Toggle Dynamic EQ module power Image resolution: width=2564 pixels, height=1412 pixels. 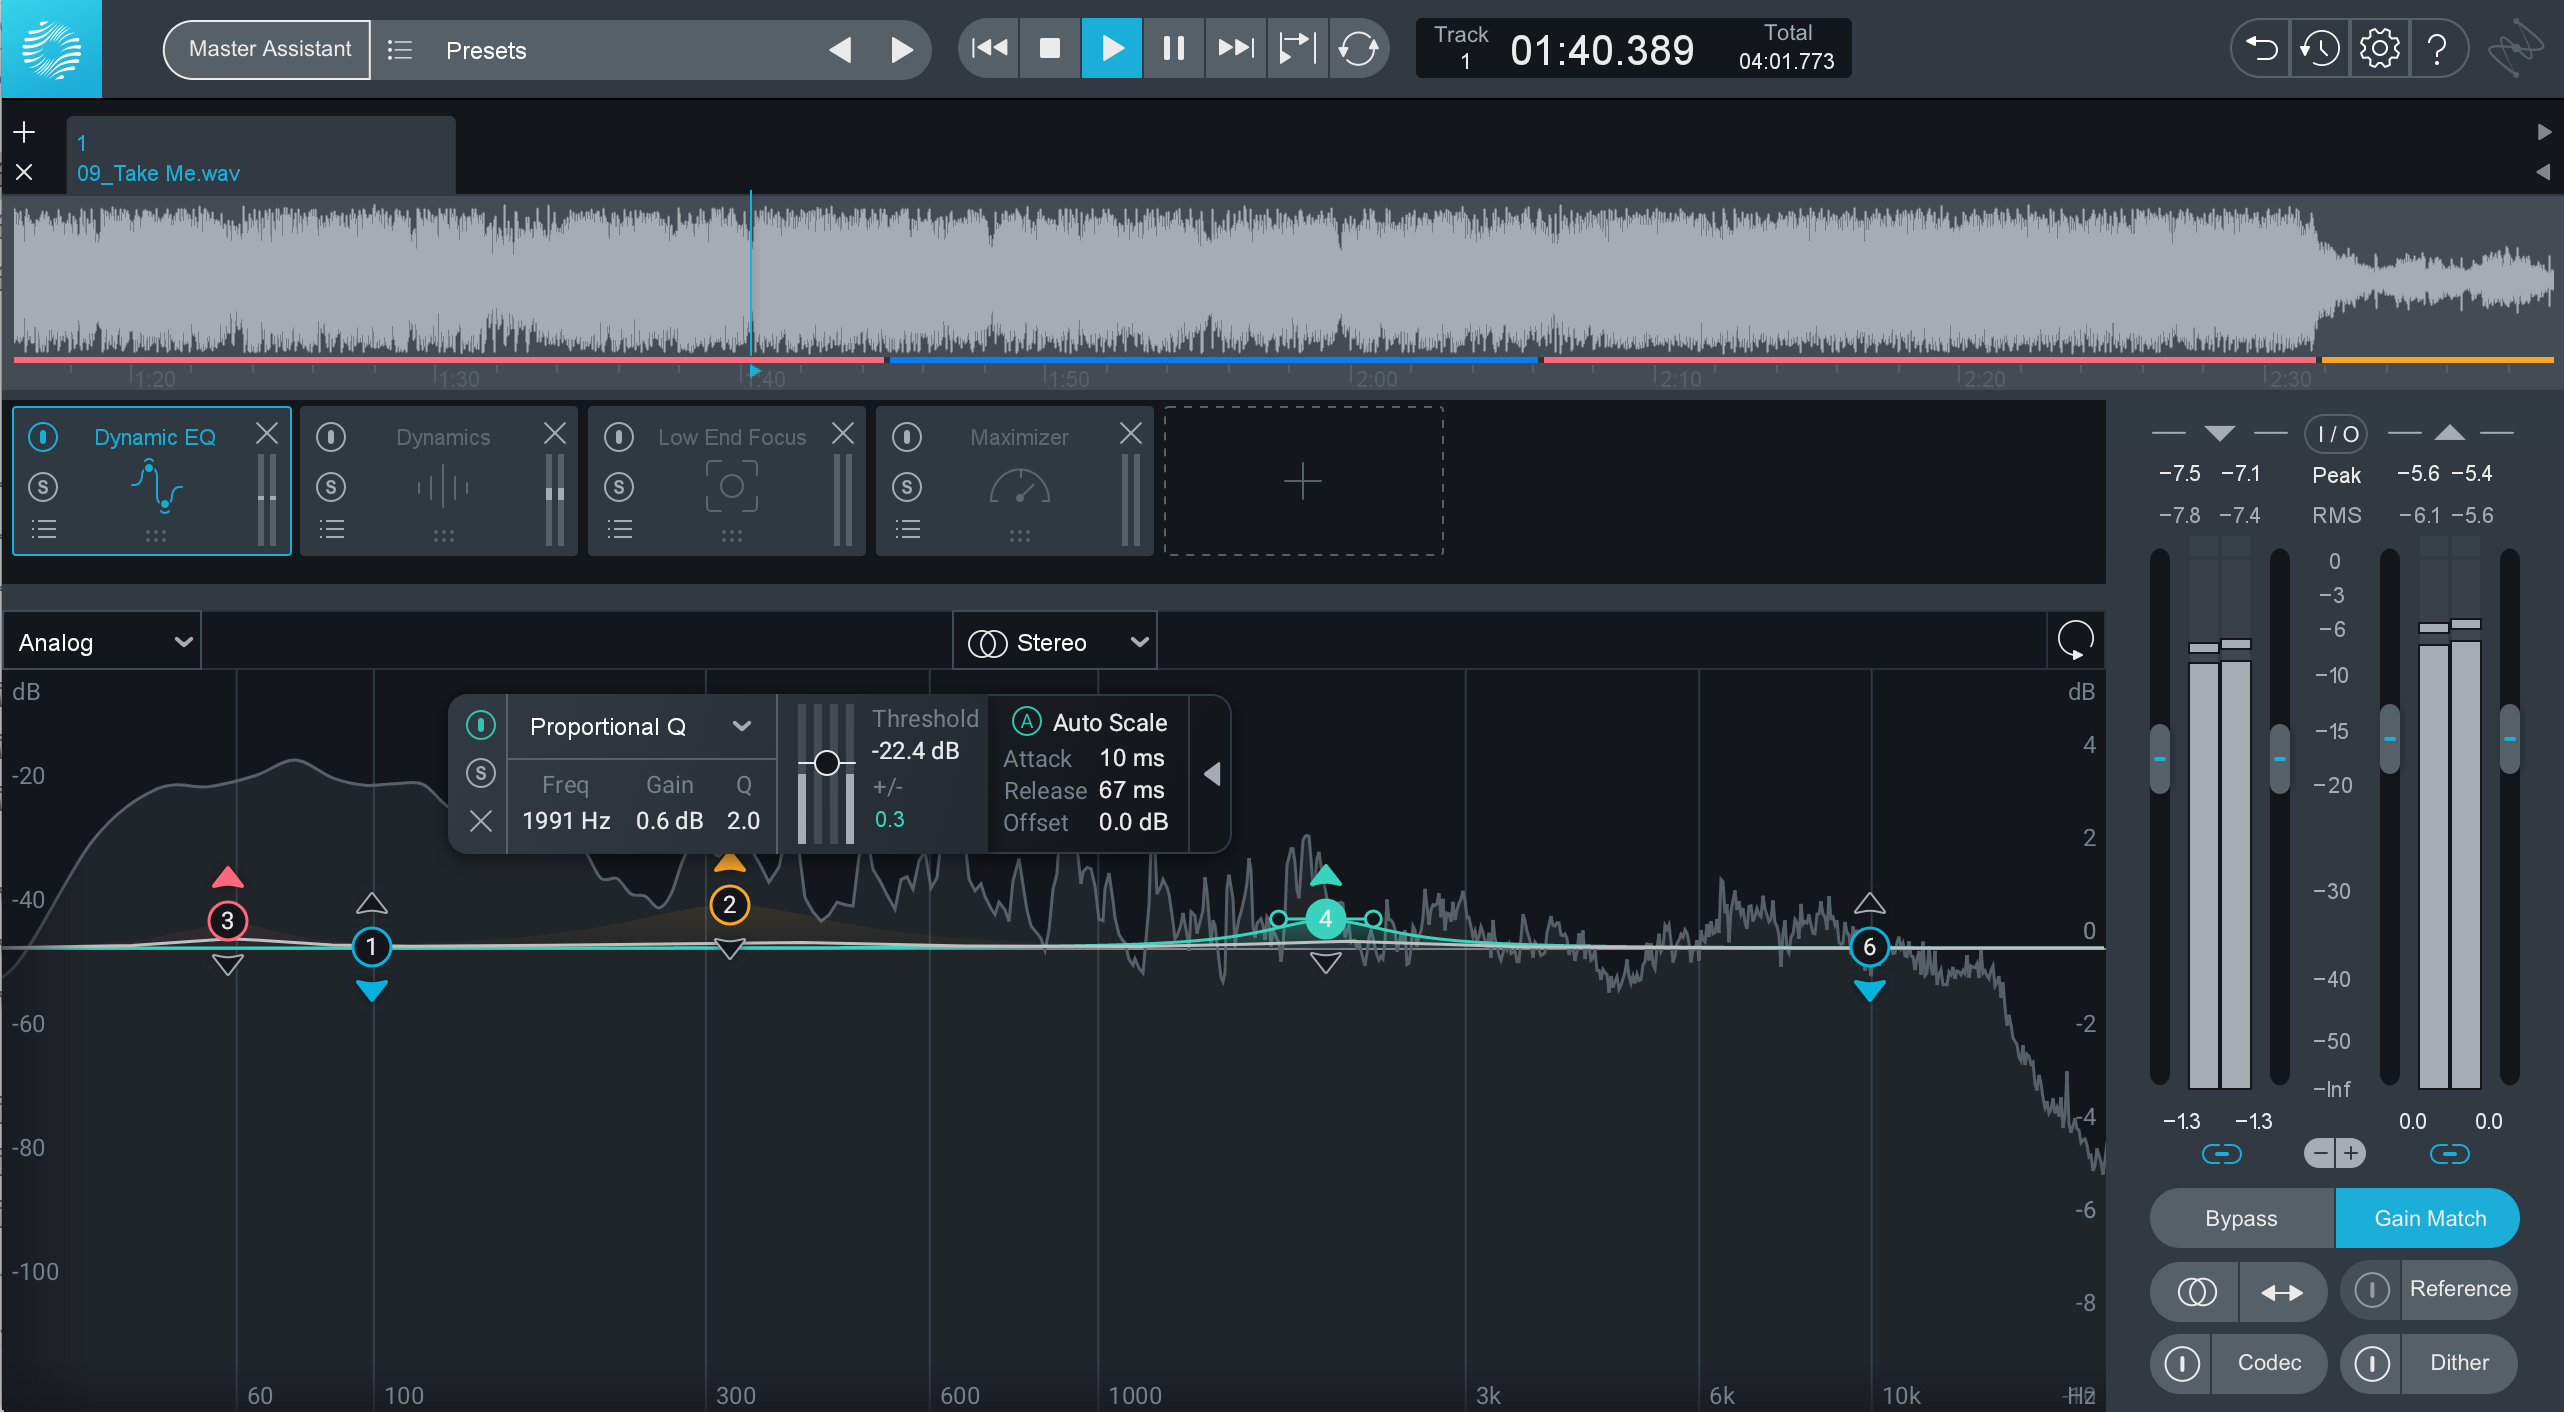[43, 437]
